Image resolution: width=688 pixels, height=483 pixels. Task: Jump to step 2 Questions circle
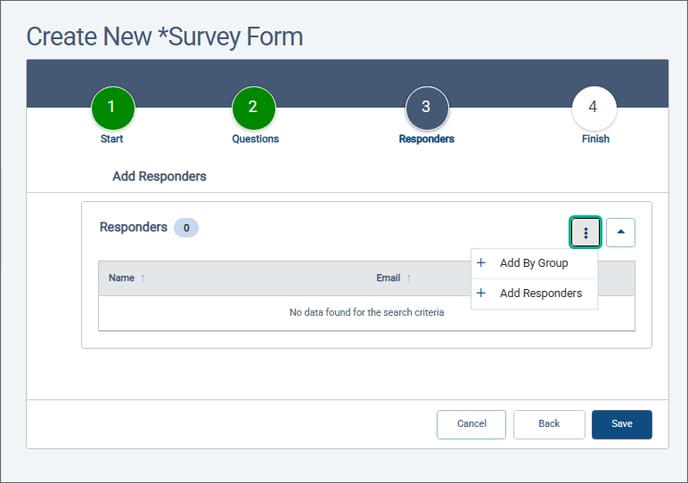point(254,107)
